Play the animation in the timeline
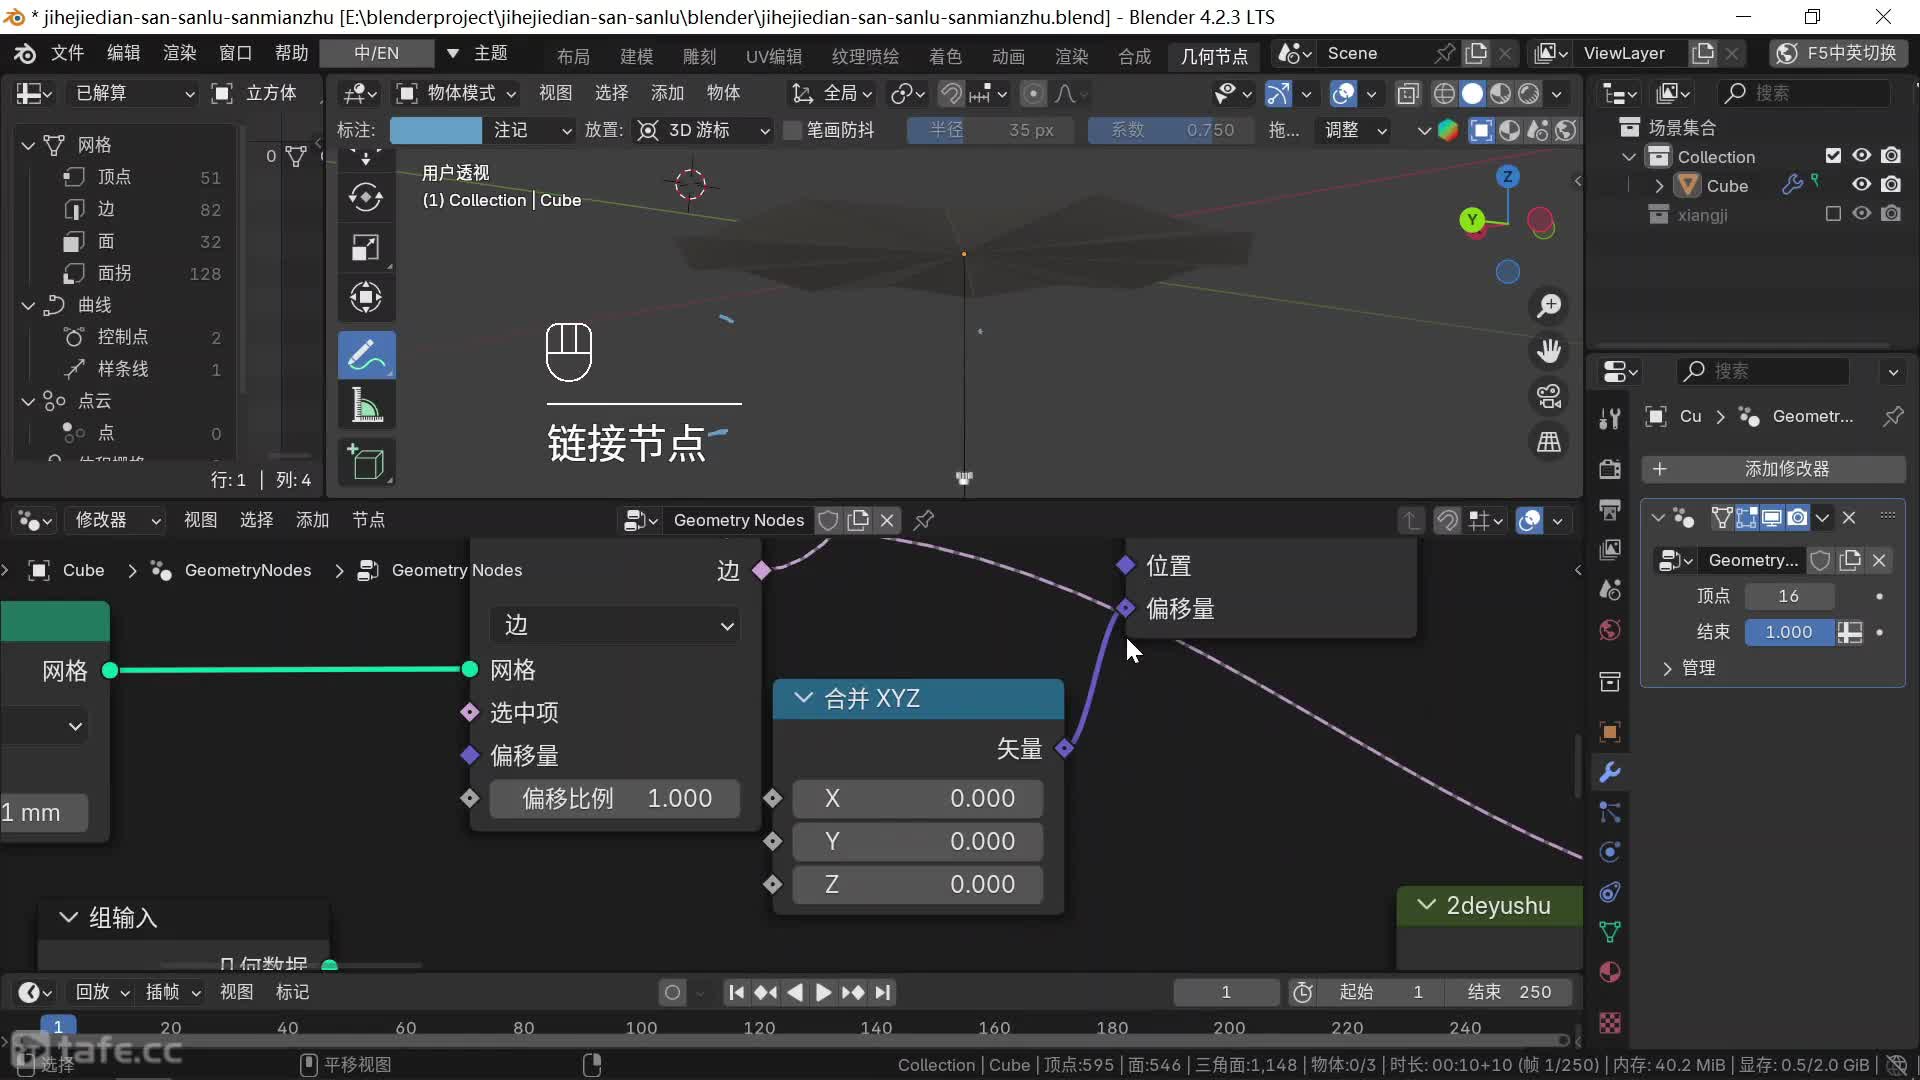This screenshot has width=1920, height=1080. coord(823,992)
